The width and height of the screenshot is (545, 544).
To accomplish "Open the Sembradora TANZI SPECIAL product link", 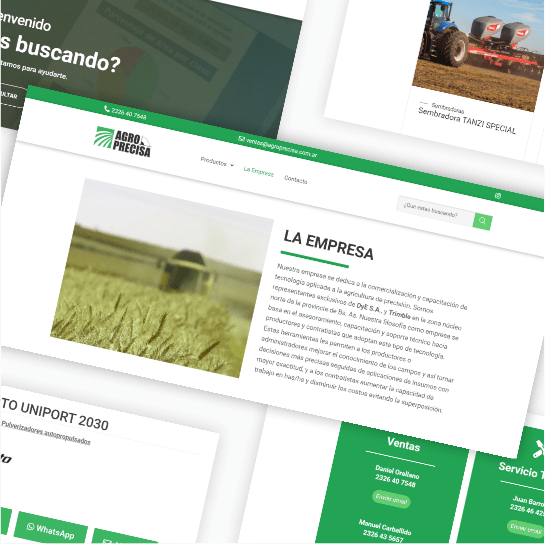I will coord(467,120).
